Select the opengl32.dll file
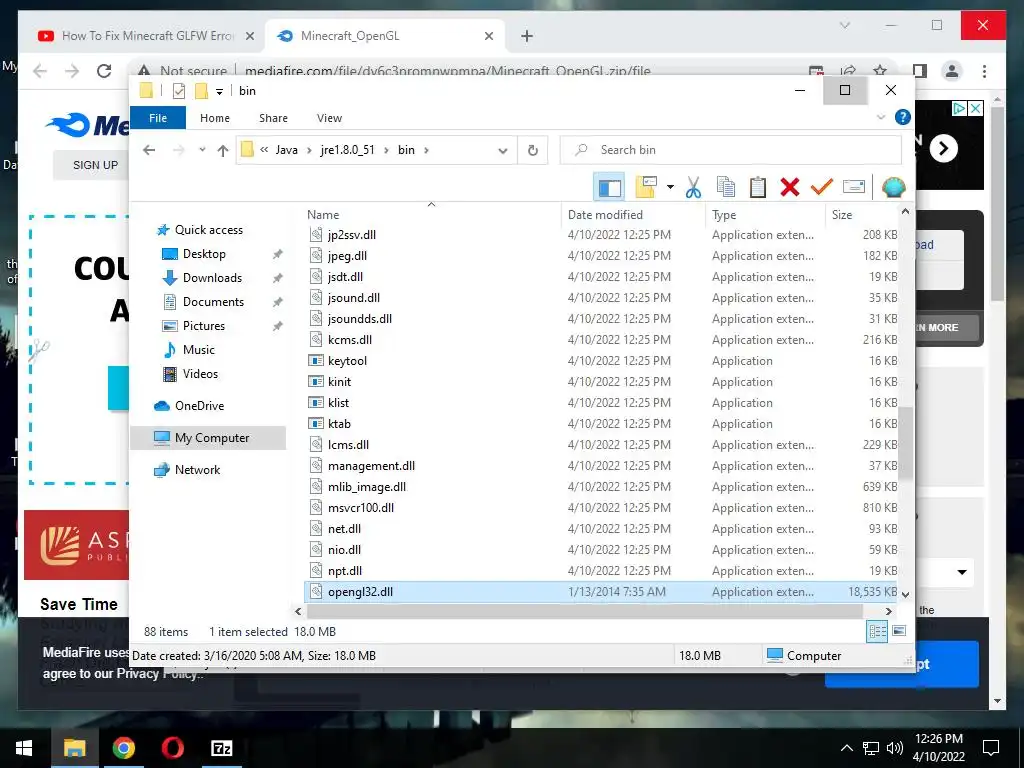Screen dimensions: 1024x768 click(x=601, y=592)
